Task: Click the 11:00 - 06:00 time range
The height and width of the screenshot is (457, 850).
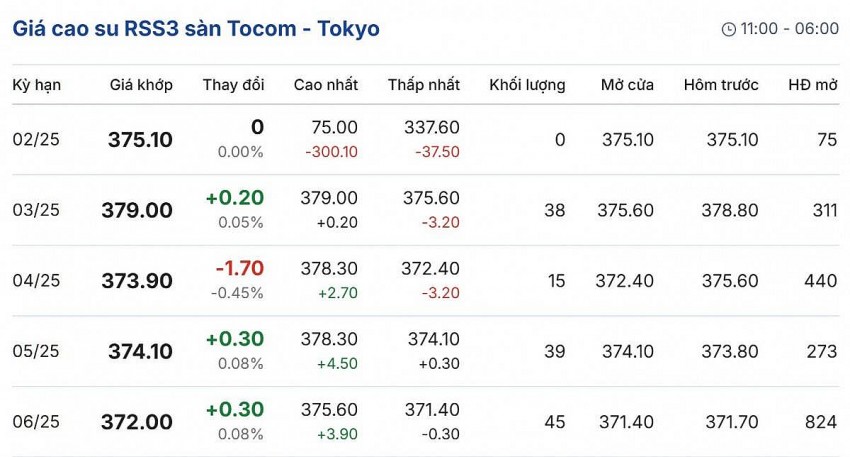Action: pos(790,29)
